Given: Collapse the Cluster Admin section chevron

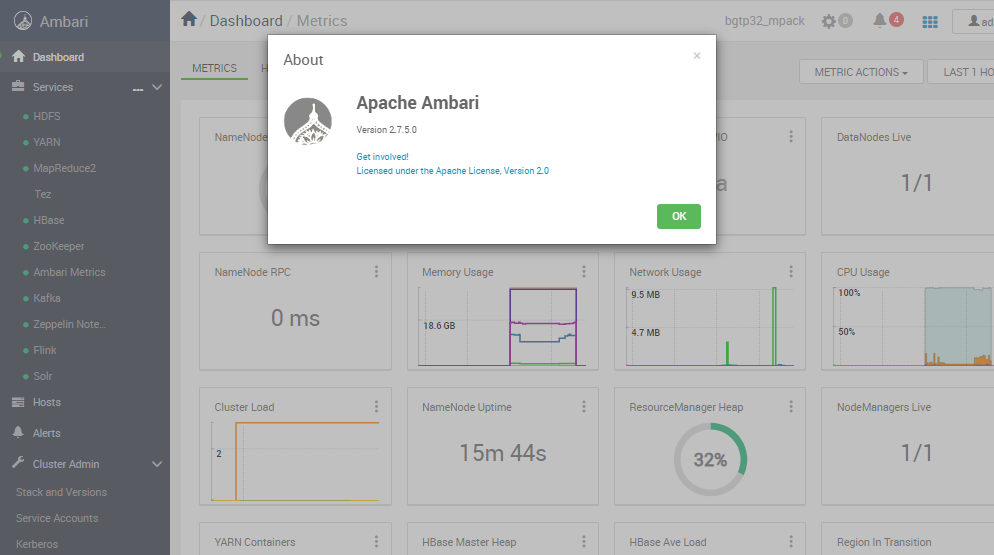Looking at the screenshot, I should pyautogui.click(x=157, y=464).
